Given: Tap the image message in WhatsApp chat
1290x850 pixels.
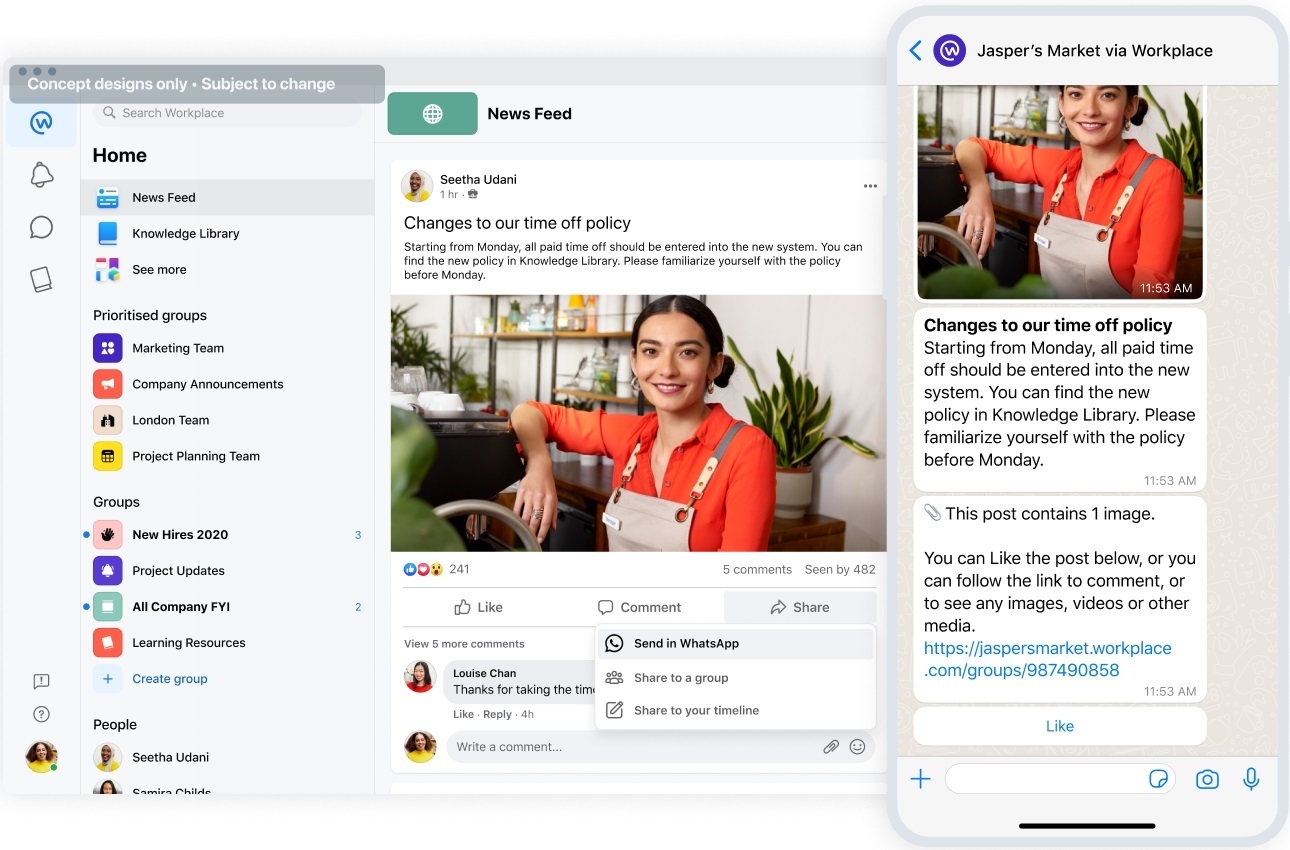Looking at the screenshot, I should pyautogui.click(x=1060, y=192).
